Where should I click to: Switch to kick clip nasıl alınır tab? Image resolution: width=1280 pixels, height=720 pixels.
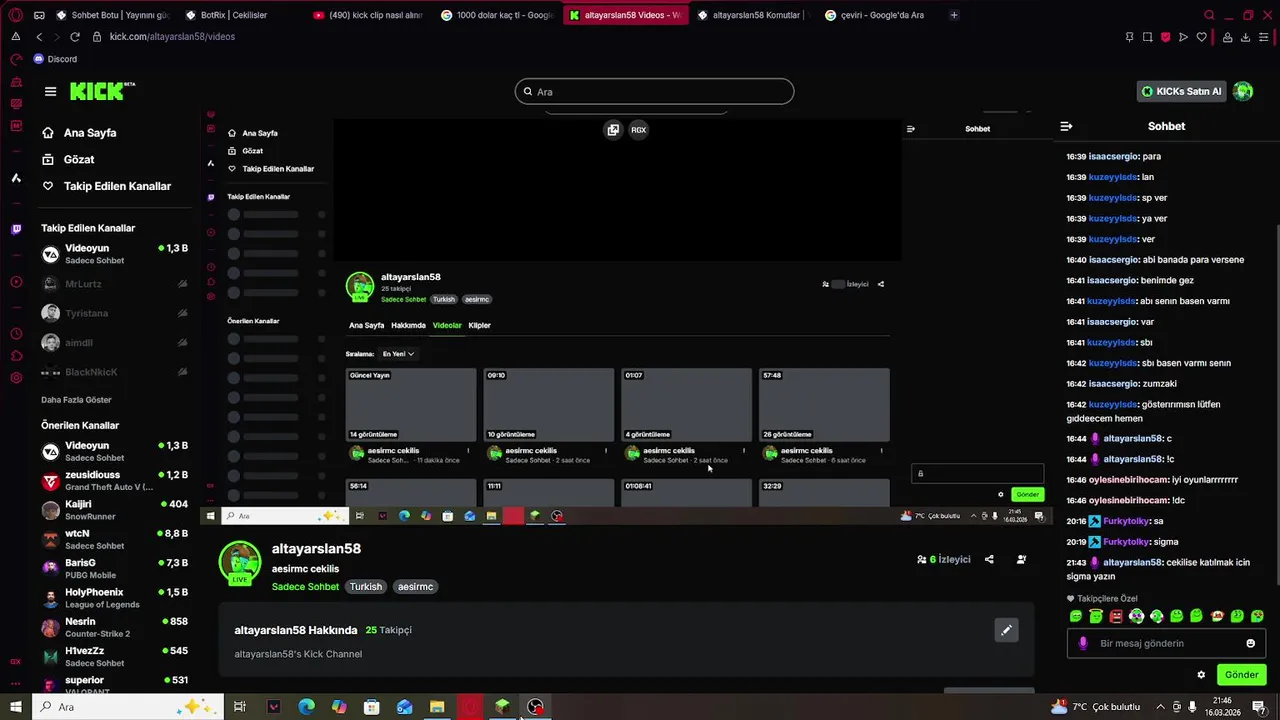(368, 15)
